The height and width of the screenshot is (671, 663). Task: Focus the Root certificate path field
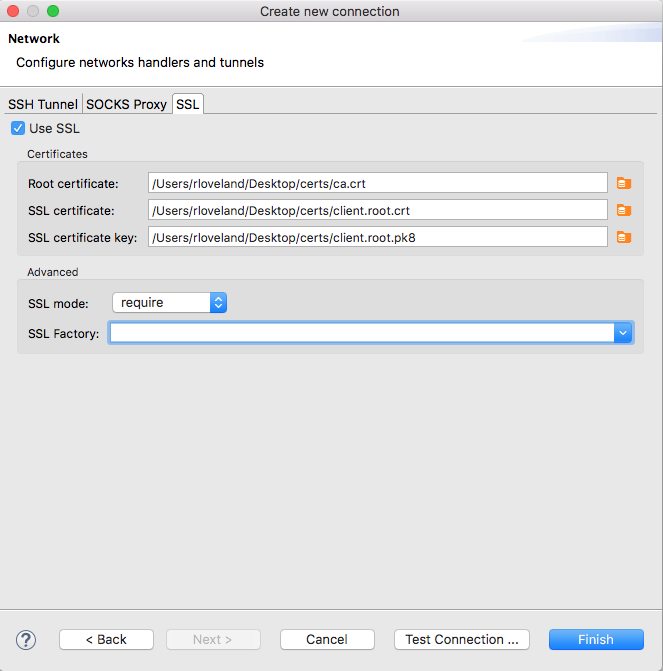click(x=377, y=183)
